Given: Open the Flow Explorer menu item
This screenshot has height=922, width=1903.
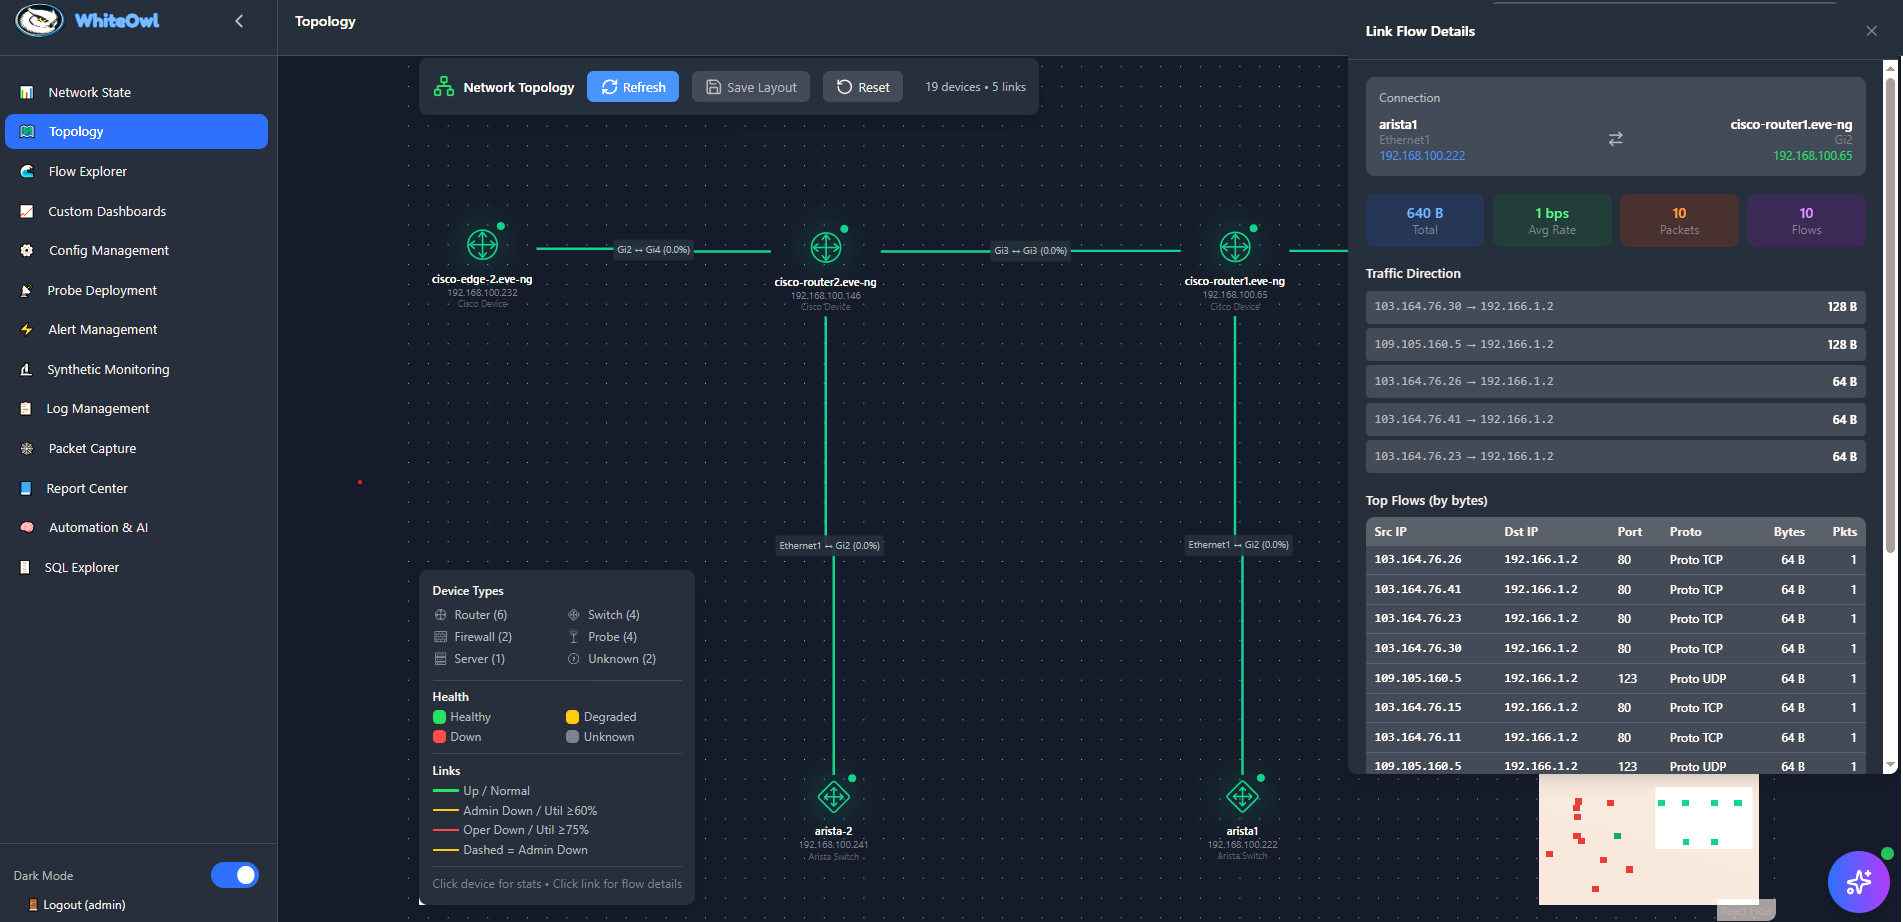Looking at the screenshot, I should (x=88, y=171).
